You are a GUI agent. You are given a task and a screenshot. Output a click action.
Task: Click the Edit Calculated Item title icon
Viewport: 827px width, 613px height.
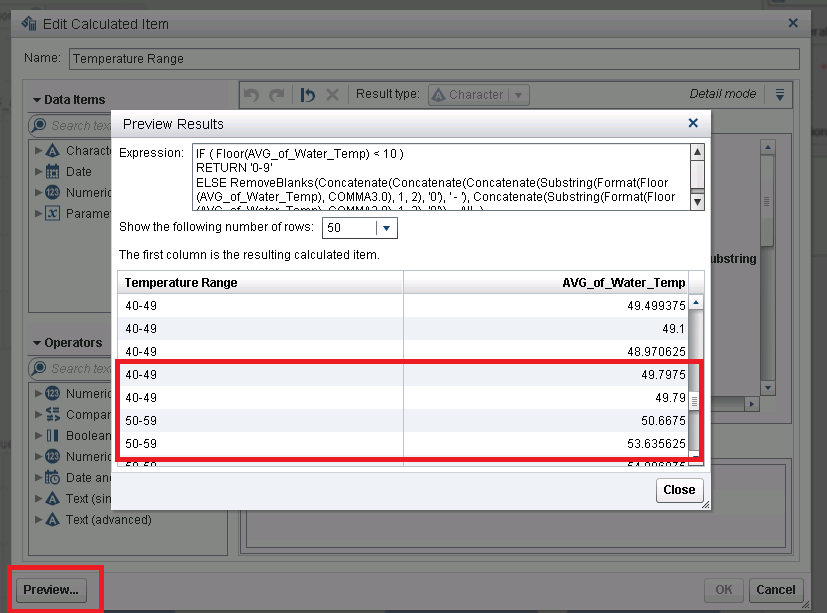coord(28,24)
